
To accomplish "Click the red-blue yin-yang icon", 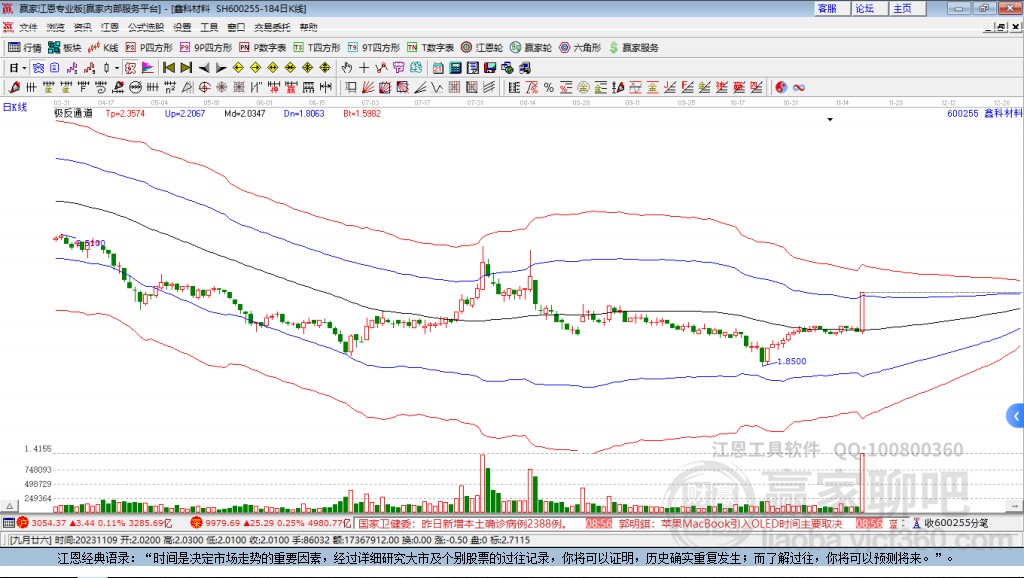I will 781,88.
